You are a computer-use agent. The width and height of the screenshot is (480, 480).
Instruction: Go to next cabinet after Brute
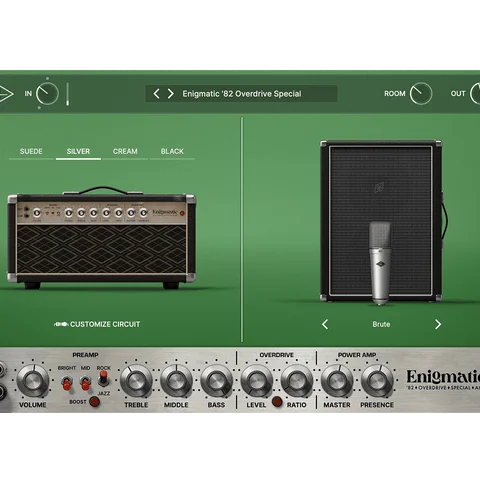click(x=438, y=324)
